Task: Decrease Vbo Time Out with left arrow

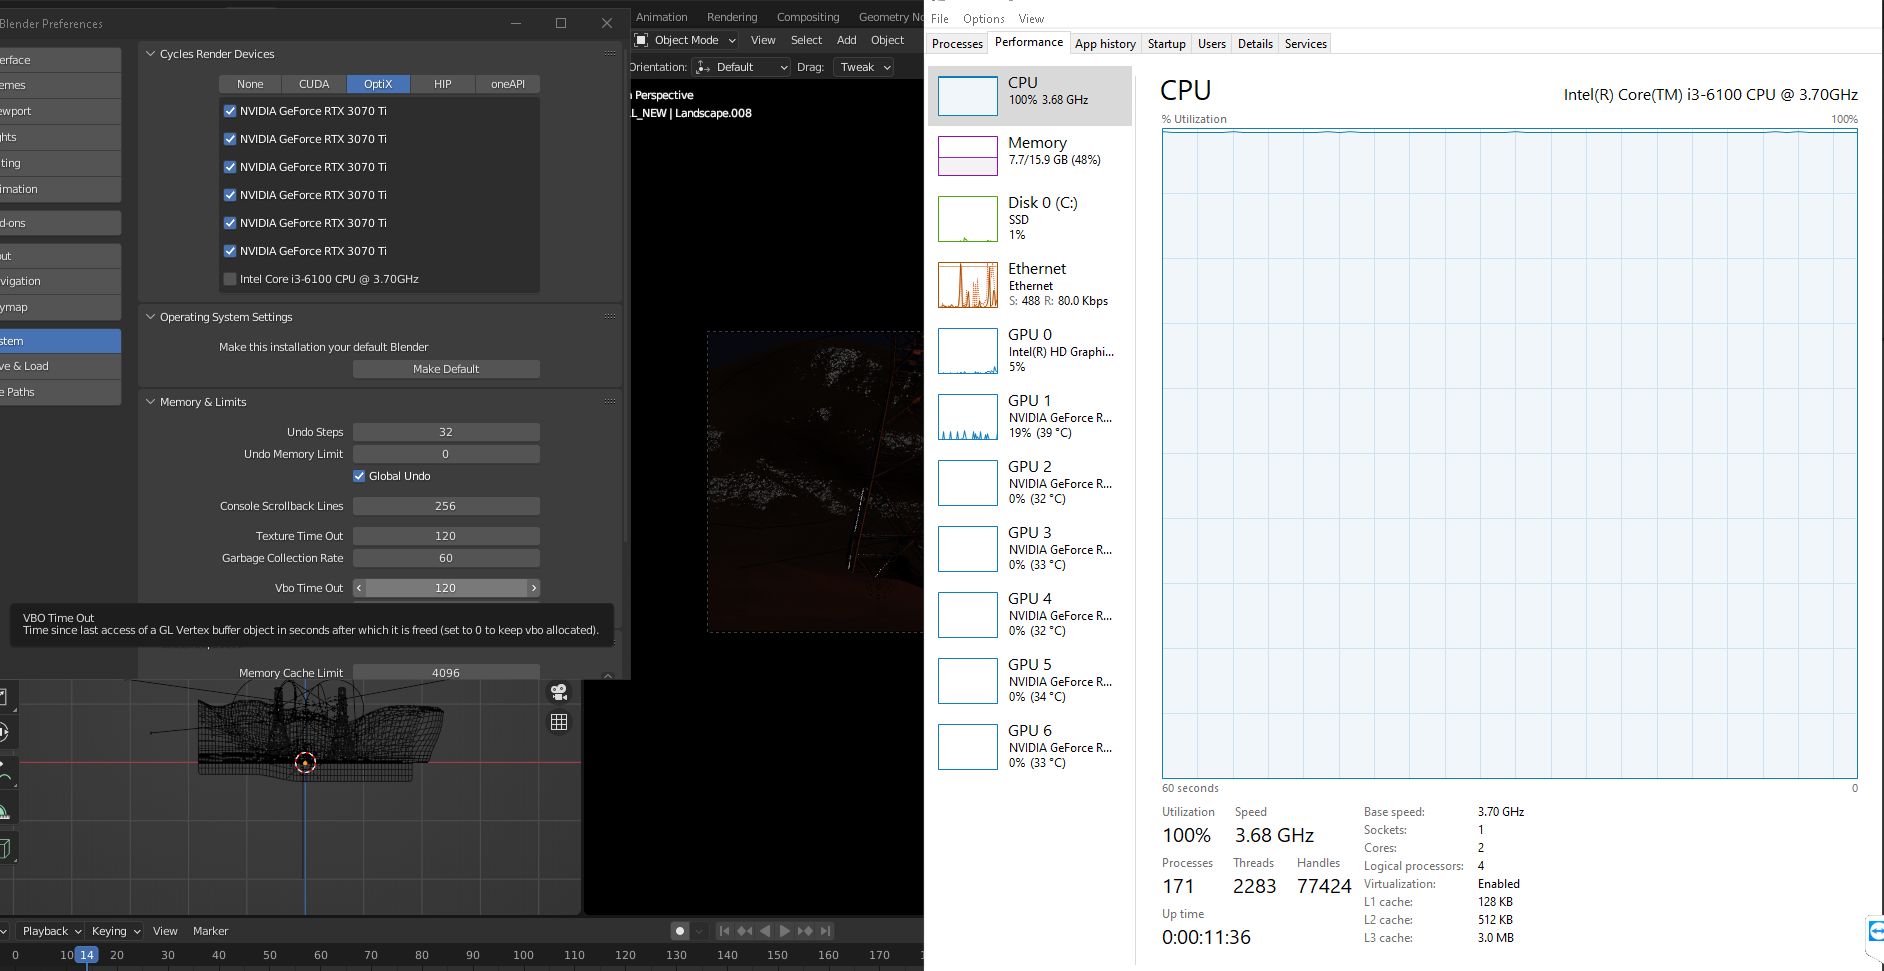Action: (x=360, y=588)
